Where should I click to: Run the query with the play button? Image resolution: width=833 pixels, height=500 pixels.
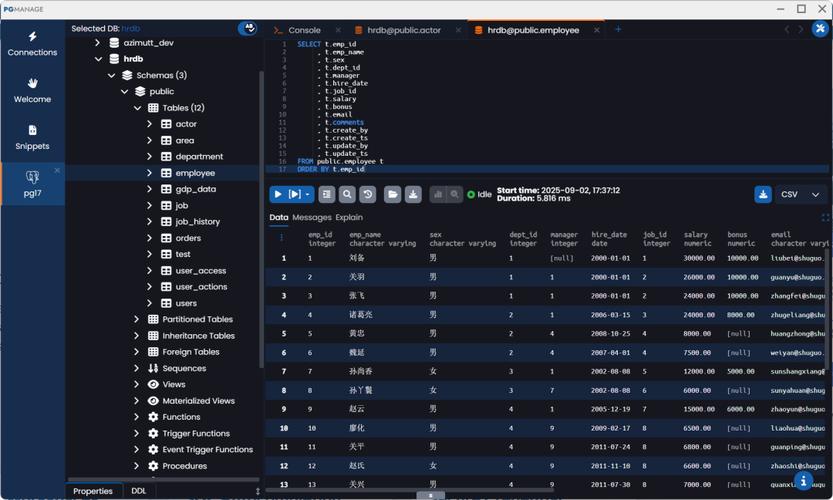[278, 194]
